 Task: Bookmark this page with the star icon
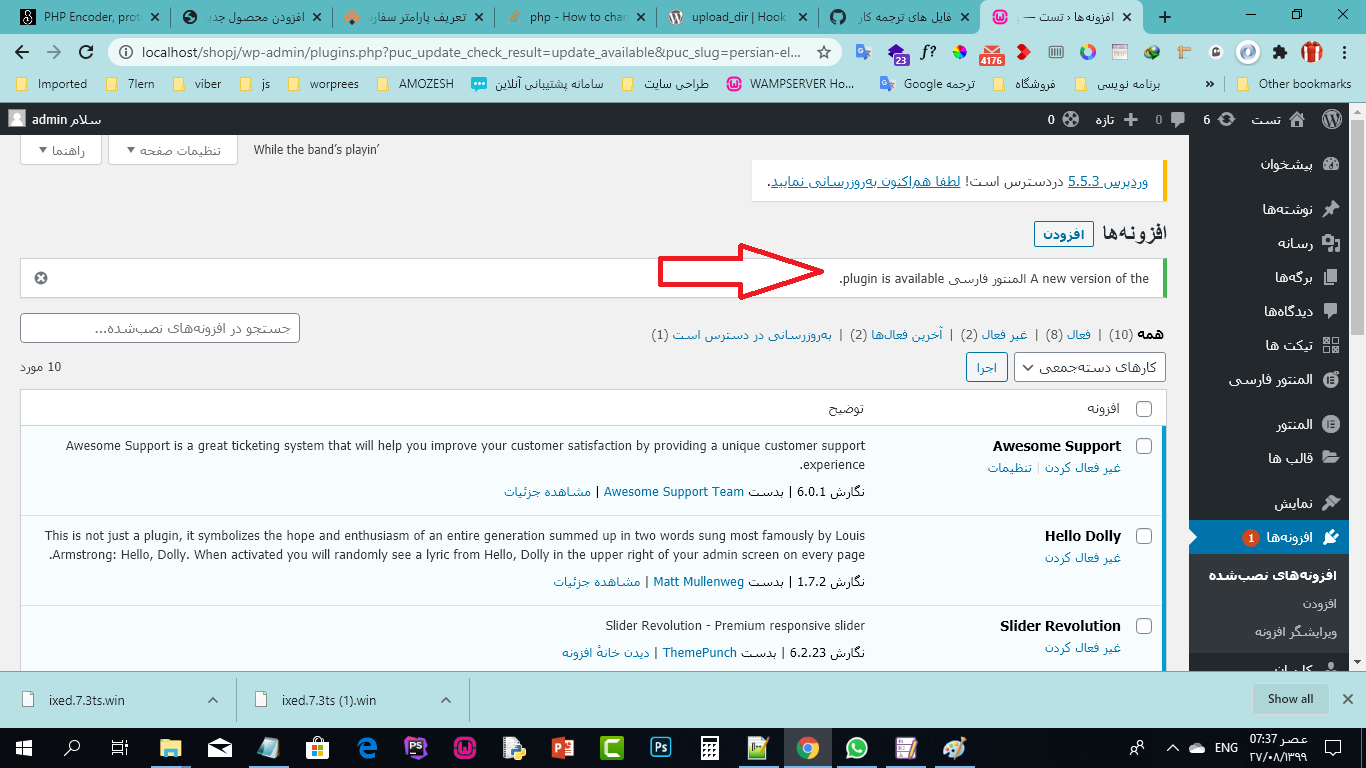(824, 52)
